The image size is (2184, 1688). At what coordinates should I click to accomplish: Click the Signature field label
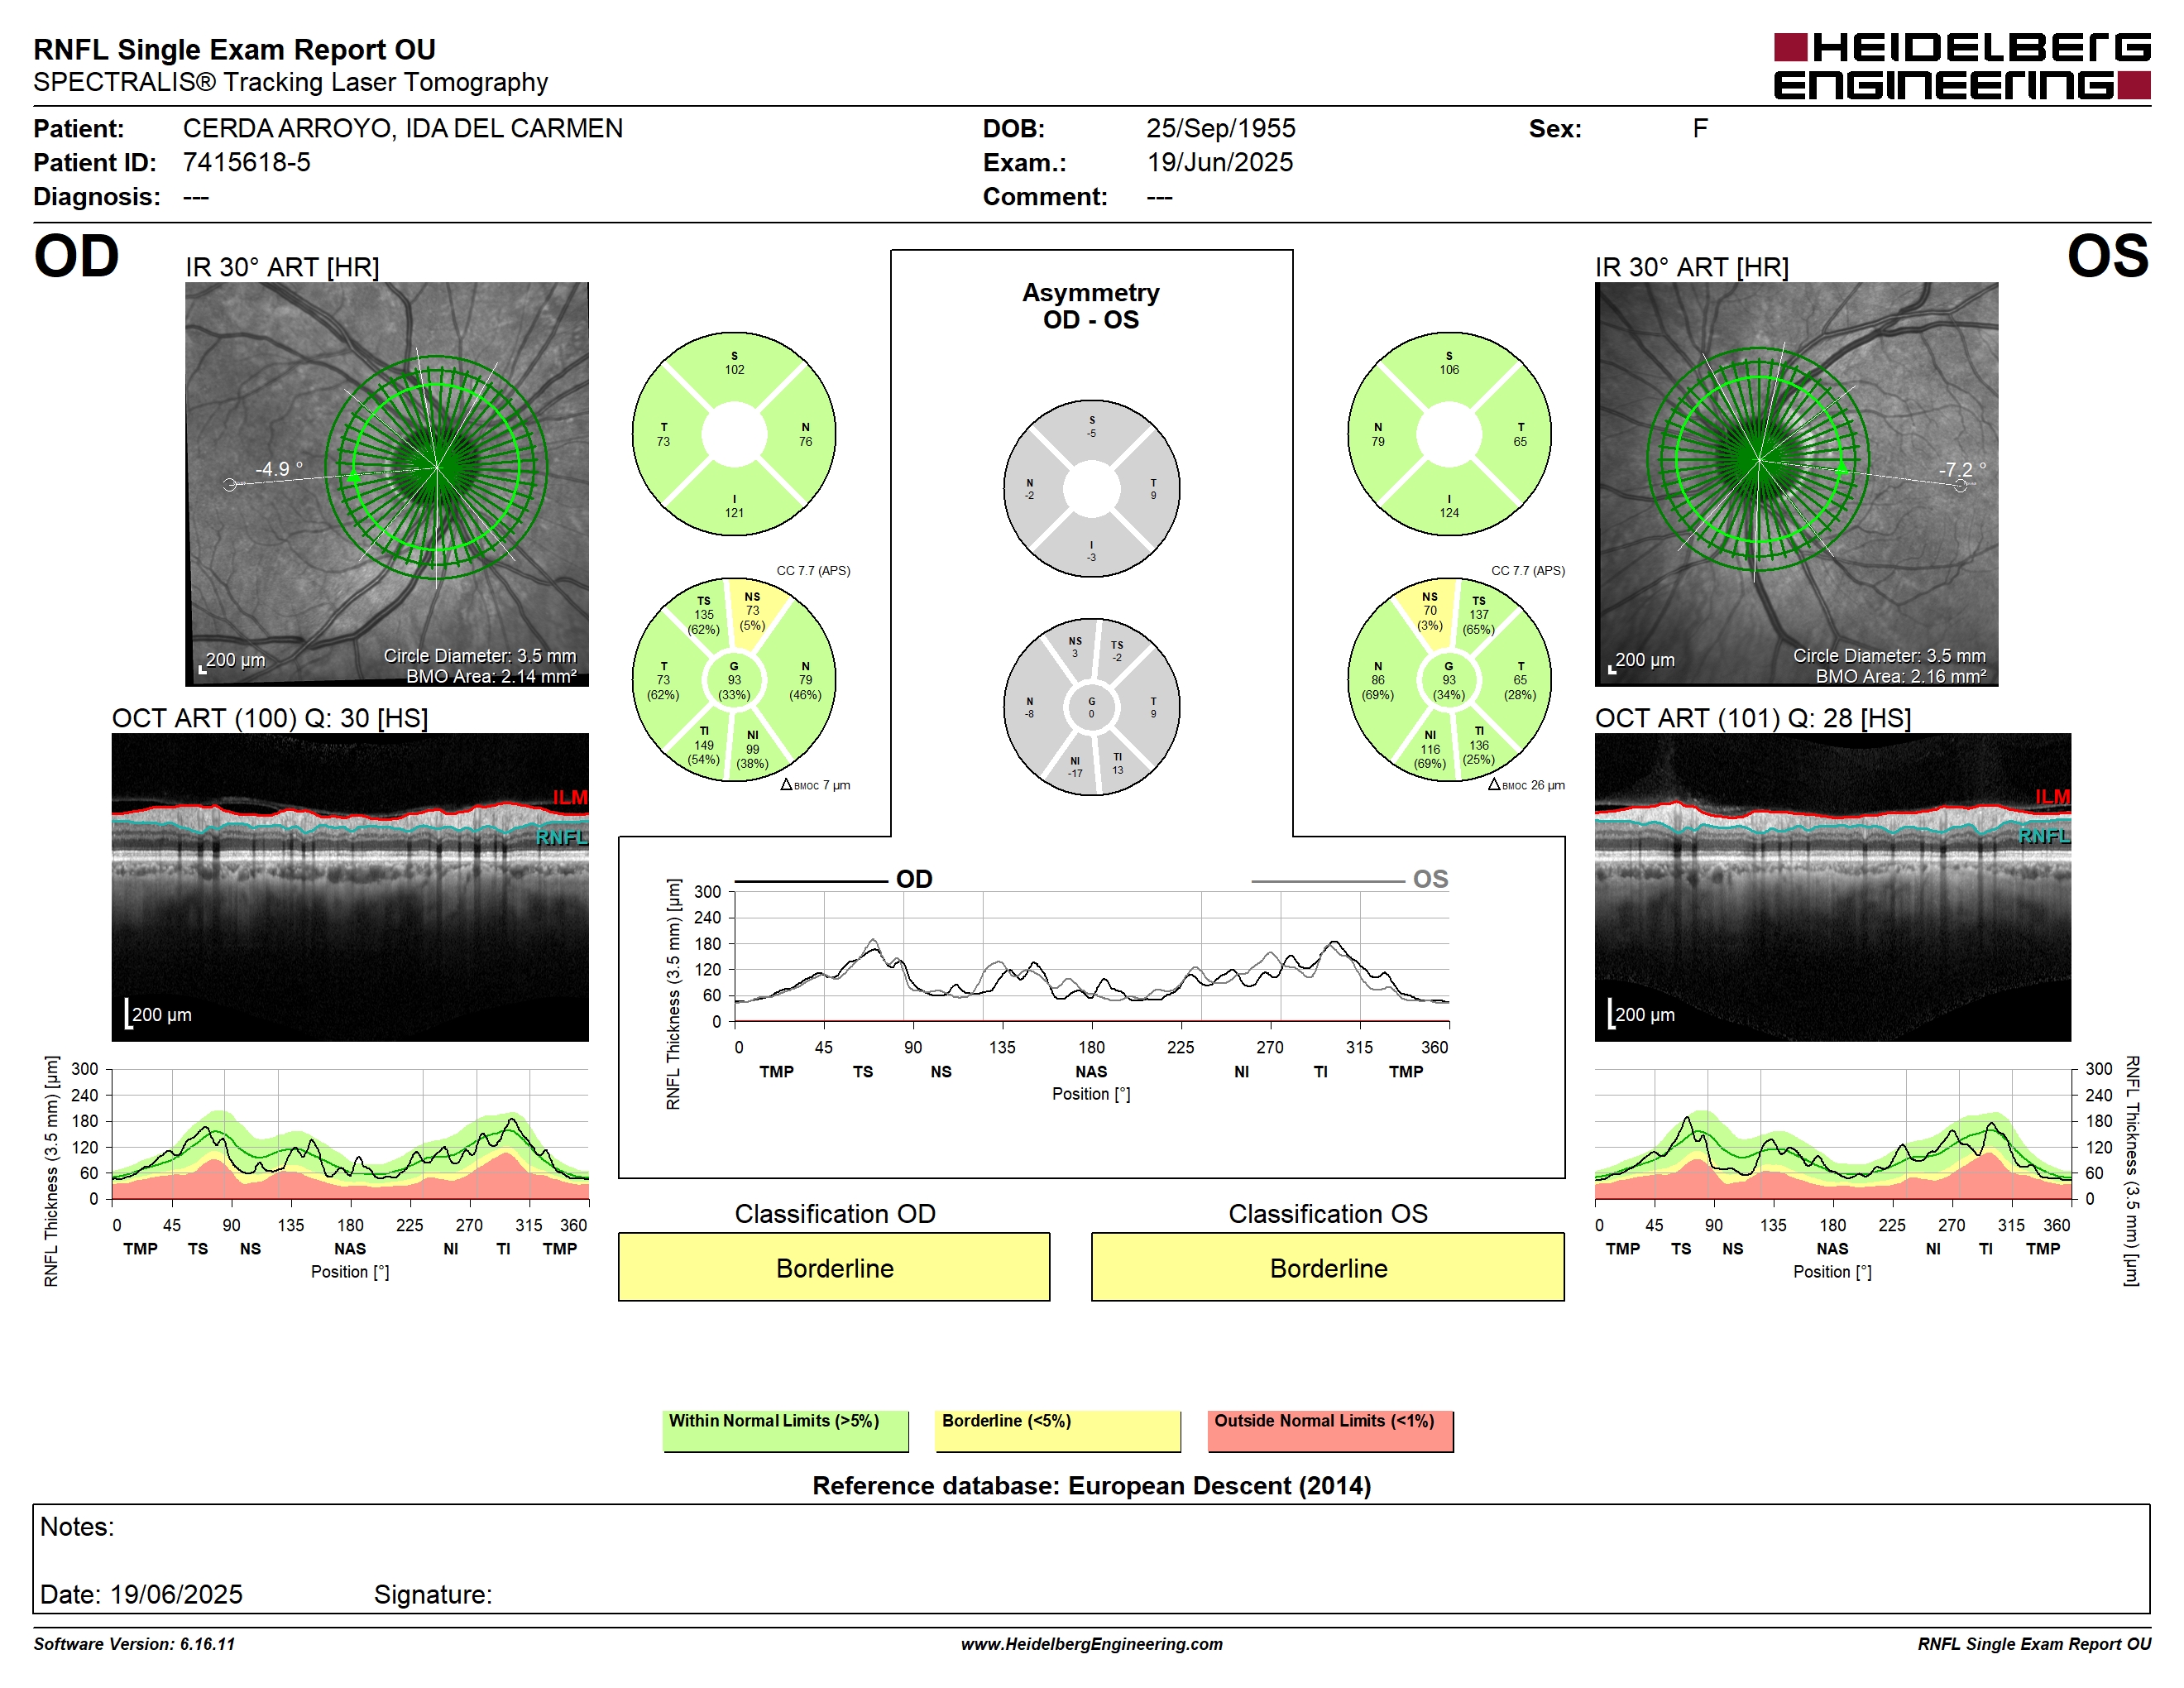tap(432, 1594)
